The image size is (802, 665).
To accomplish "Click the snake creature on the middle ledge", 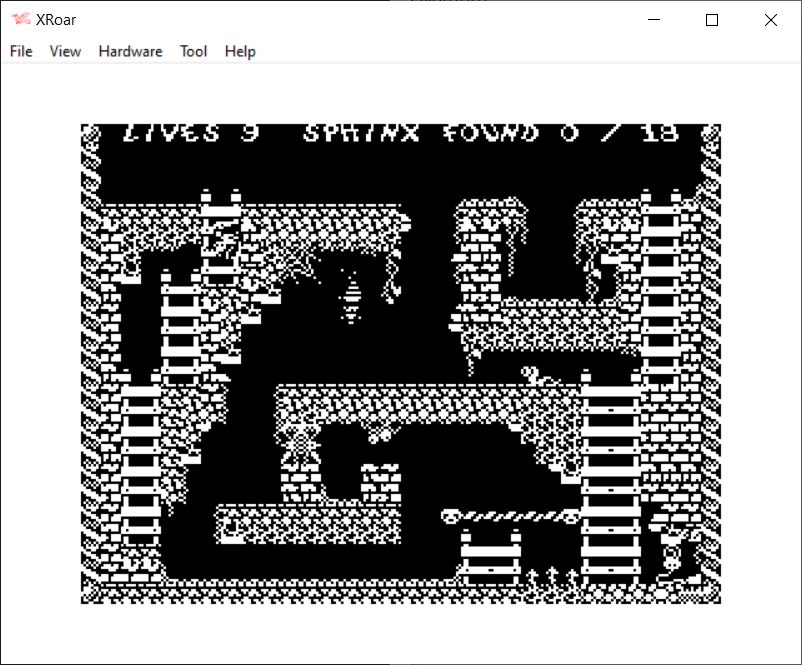I will point(536,376).
